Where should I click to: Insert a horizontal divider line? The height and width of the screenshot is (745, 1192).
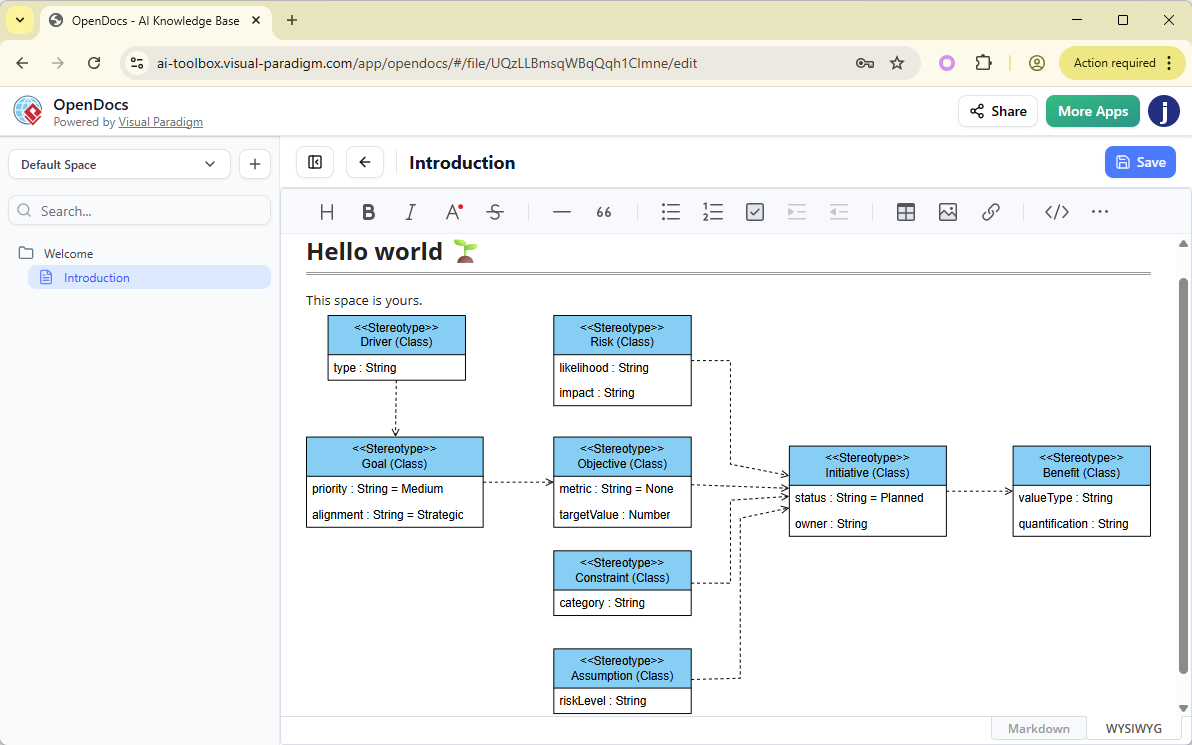[x=561, y=211]
